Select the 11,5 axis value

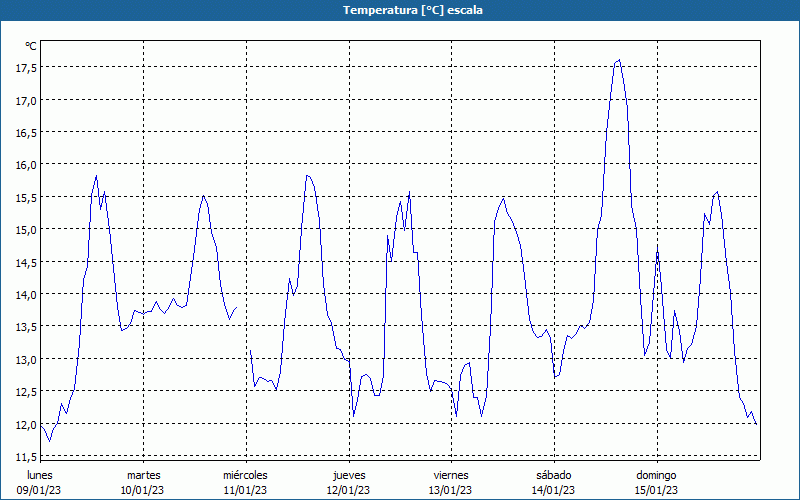click(26, 457)
